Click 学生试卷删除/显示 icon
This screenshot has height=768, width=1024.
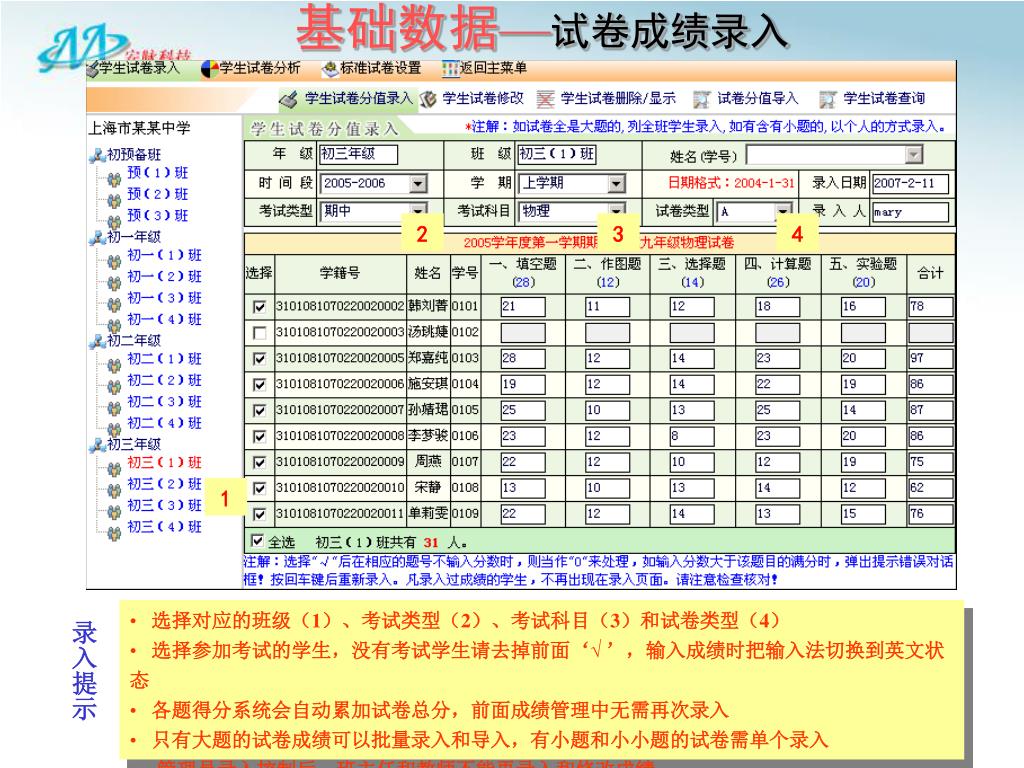coord(545,99)
